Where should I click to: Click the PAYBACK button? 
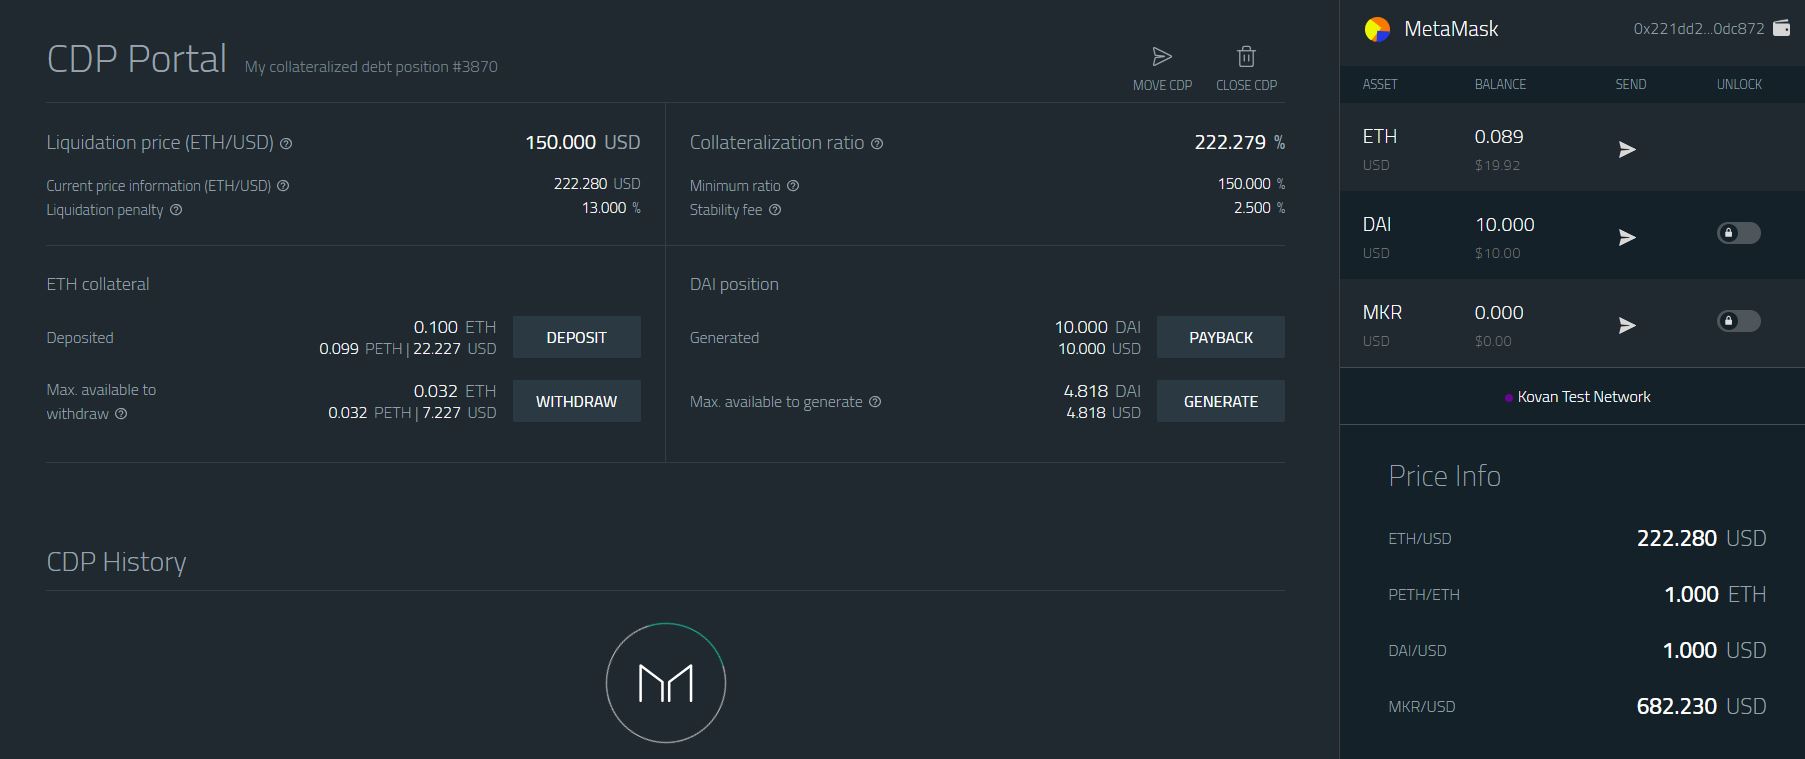1221,337
